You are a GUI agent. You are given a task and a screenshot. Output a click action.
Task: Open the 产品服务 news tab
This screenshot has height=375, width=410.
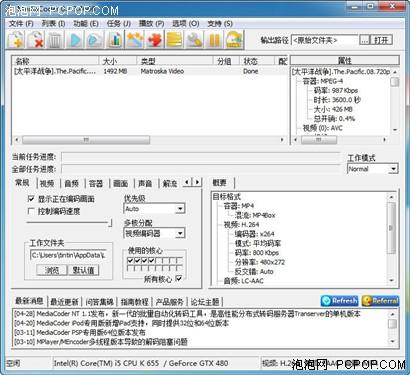(x=169, y=302)
